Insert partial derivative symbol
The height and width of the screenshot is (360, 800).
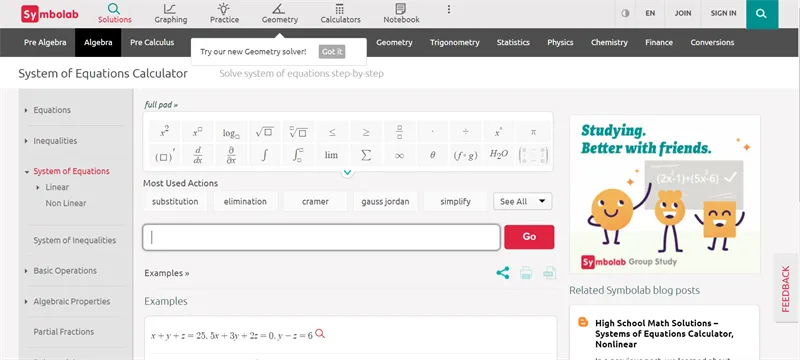pos(231,155)
